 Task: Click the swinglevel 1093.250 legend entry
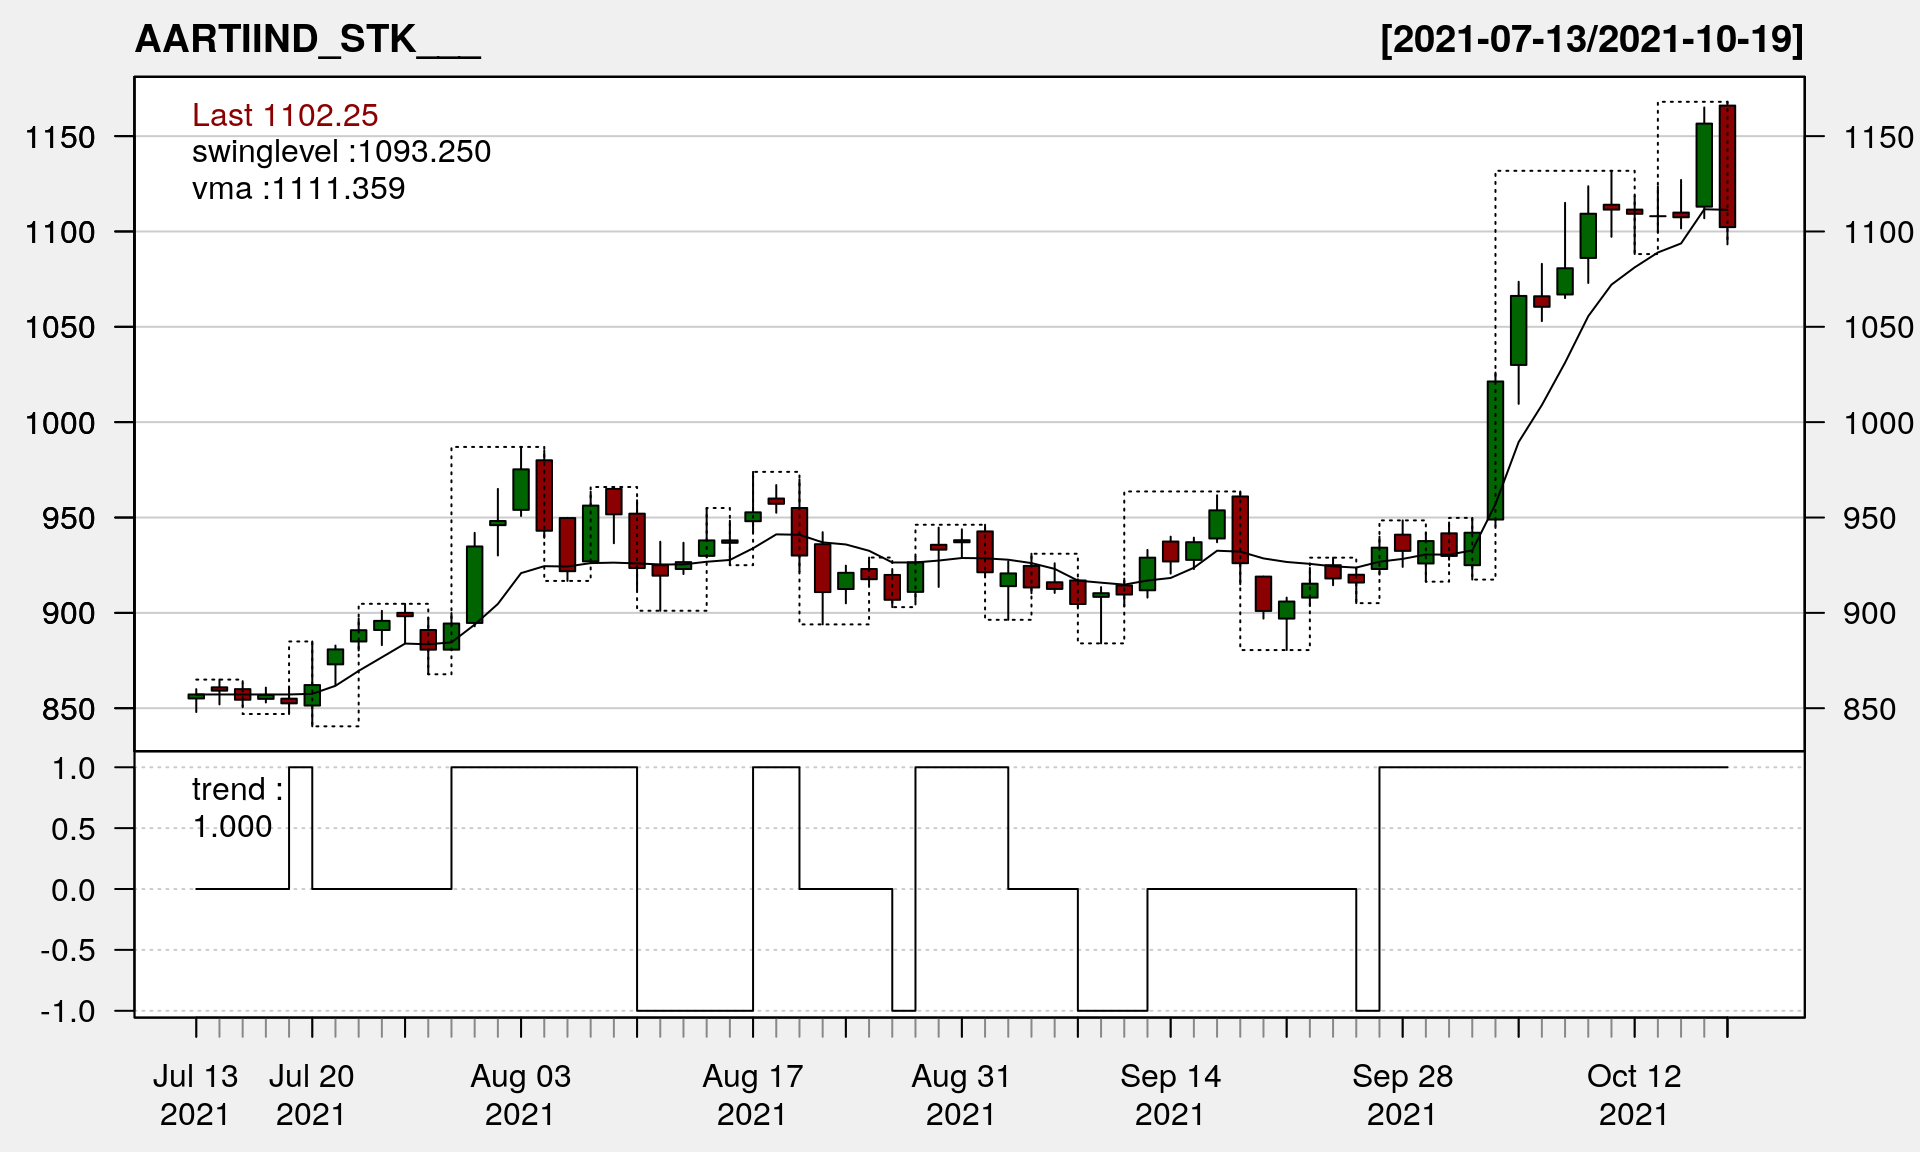(x=341, y=152)
